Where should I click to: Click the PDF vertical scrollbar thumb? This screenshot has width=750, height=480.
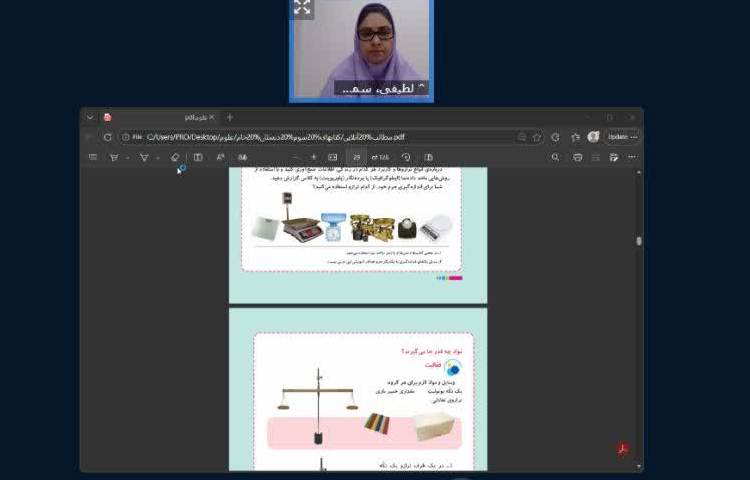(639, 241)
